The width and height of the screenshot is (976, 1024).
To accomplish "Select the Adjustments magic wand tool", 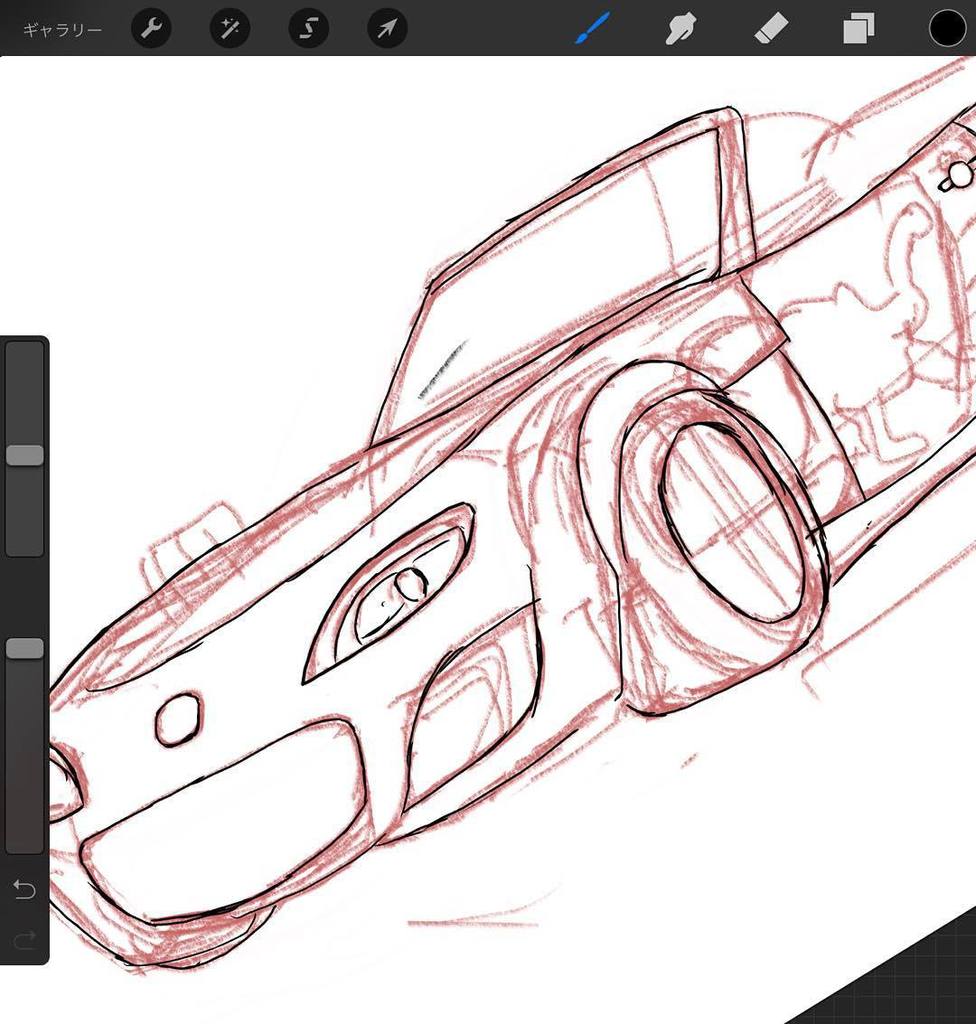I will click(229, 28).
